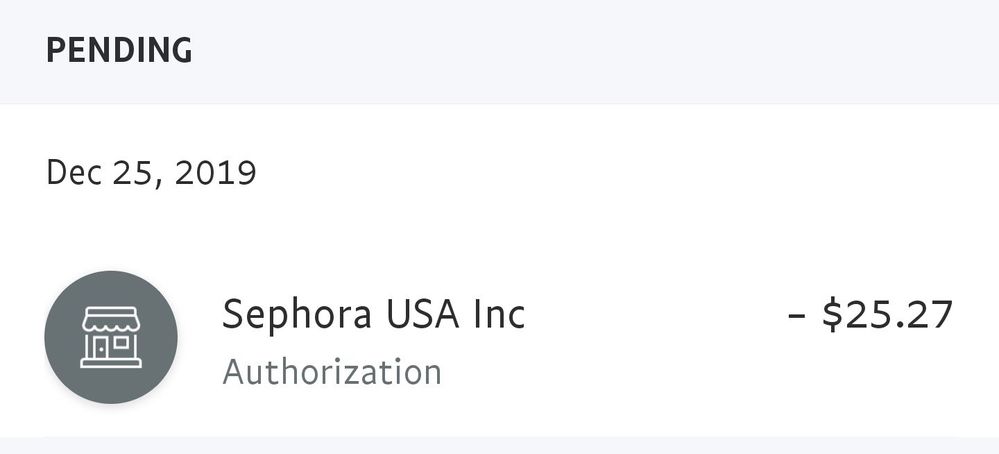999x454 pixels.
Task: Select the Sephora store awning icon
Action: [x=111, y=323]
